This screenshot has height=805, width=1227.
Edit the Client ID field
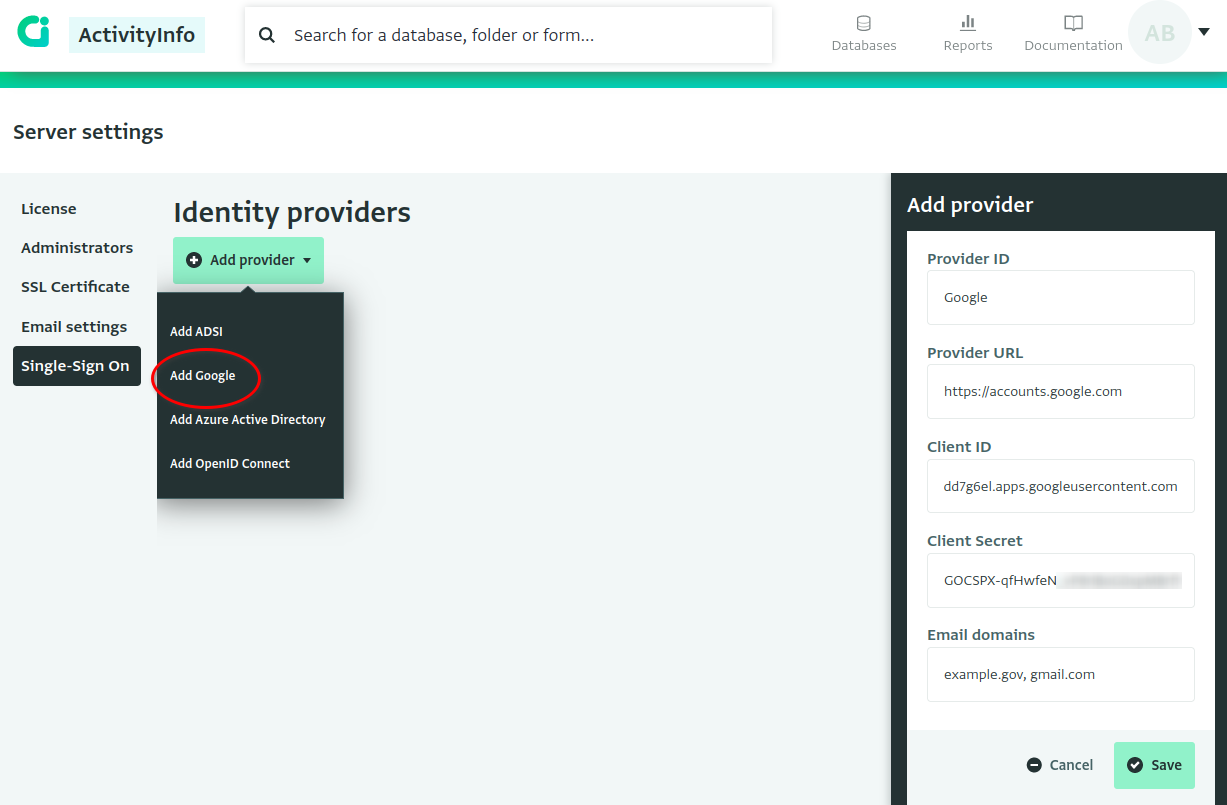1060,486
